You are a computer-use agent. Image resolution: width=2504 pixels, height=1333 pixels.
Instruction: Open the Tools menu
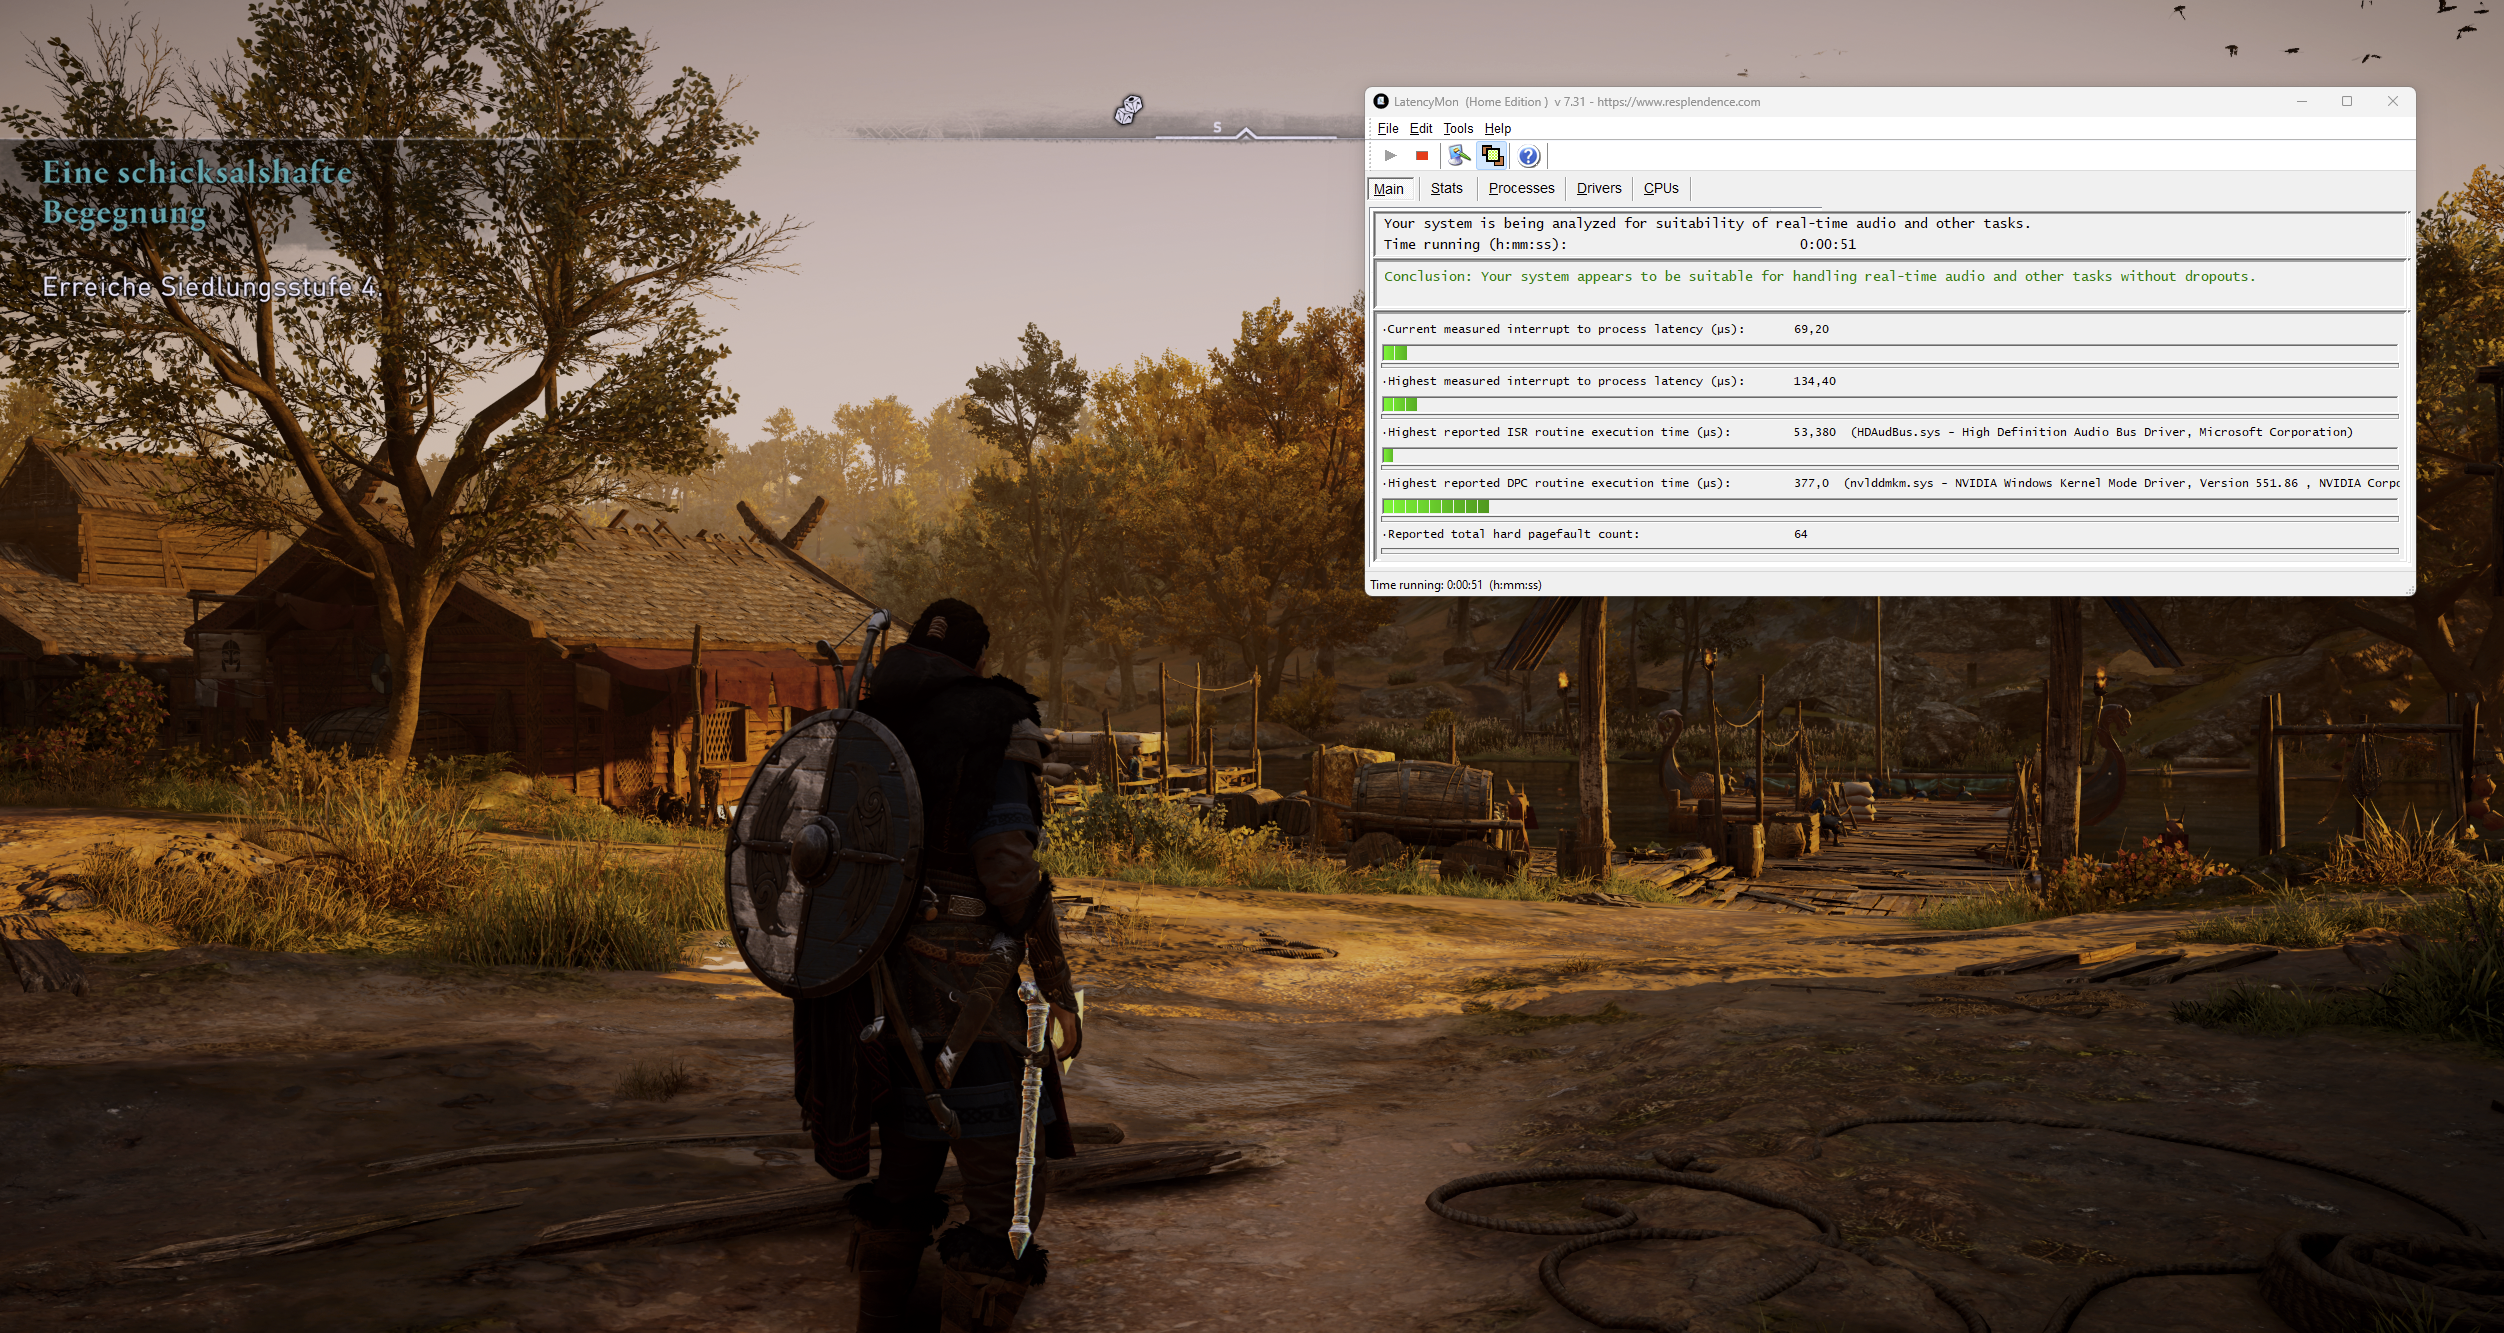(1458, 129)
